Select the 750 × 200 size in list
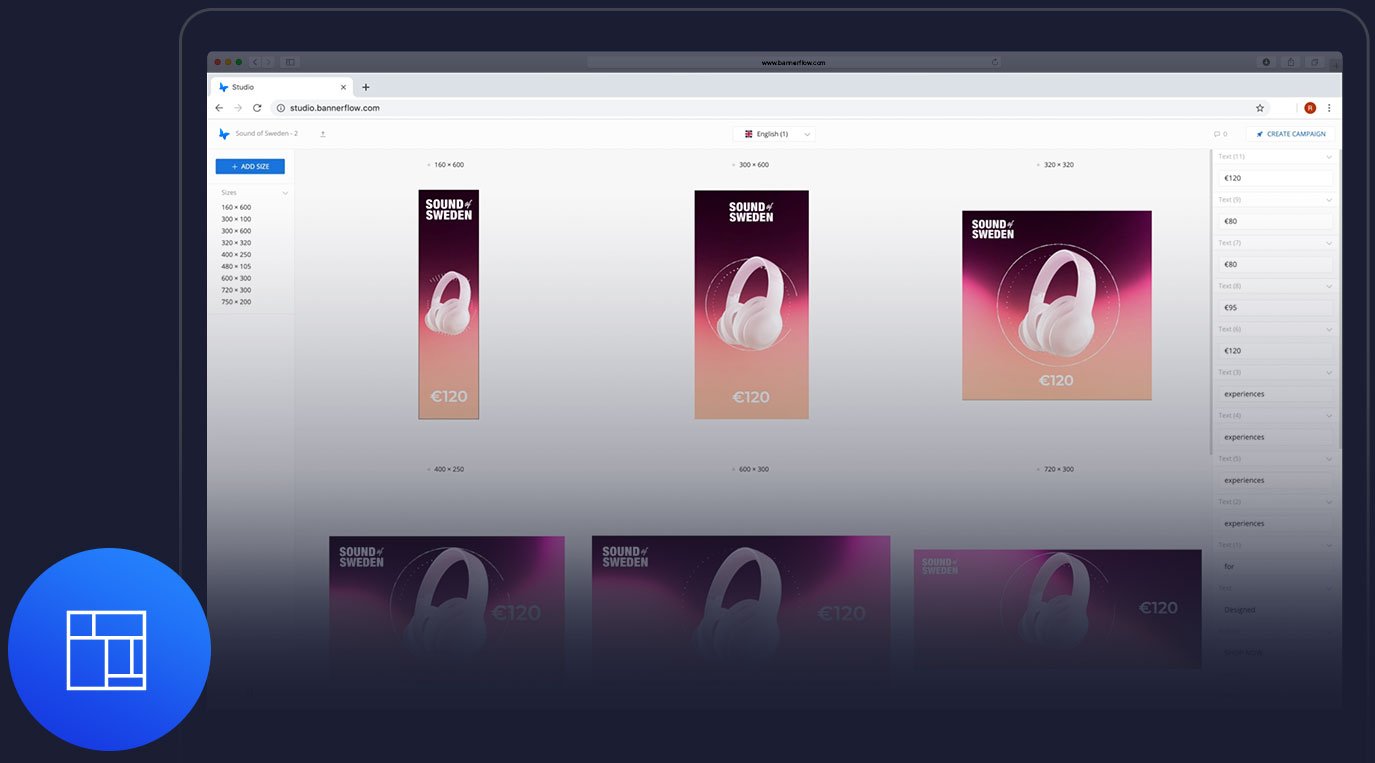 click(x=236, y=302)
